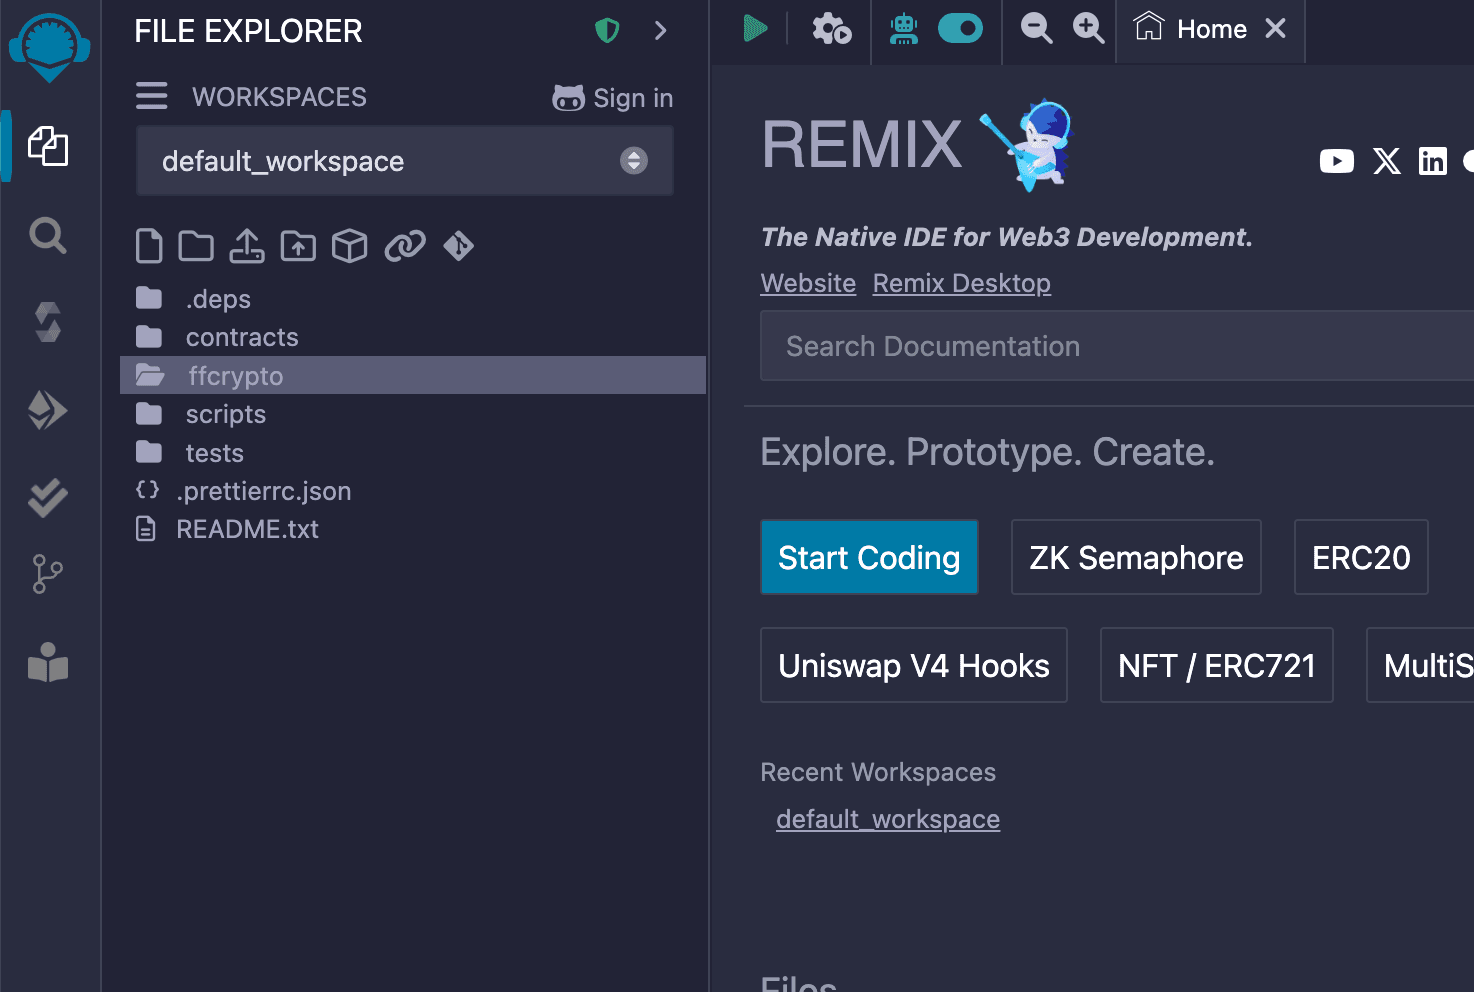Open Remix YouTube channel icon
The height and width of the screenshot is (992, 1474).
(1337, 161)
